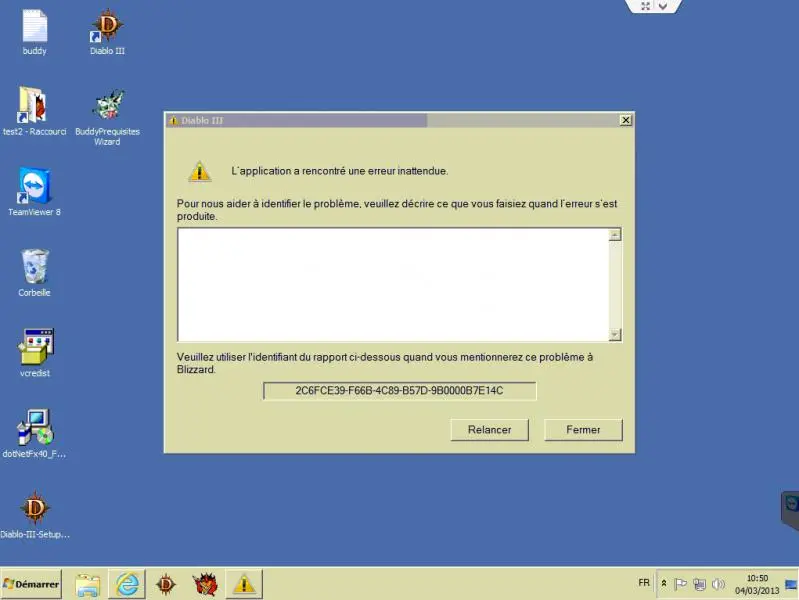Select the BuddyPrerequisites Wizard icon
The height and width of the screenshot is (600, 799).
point(107,107)
